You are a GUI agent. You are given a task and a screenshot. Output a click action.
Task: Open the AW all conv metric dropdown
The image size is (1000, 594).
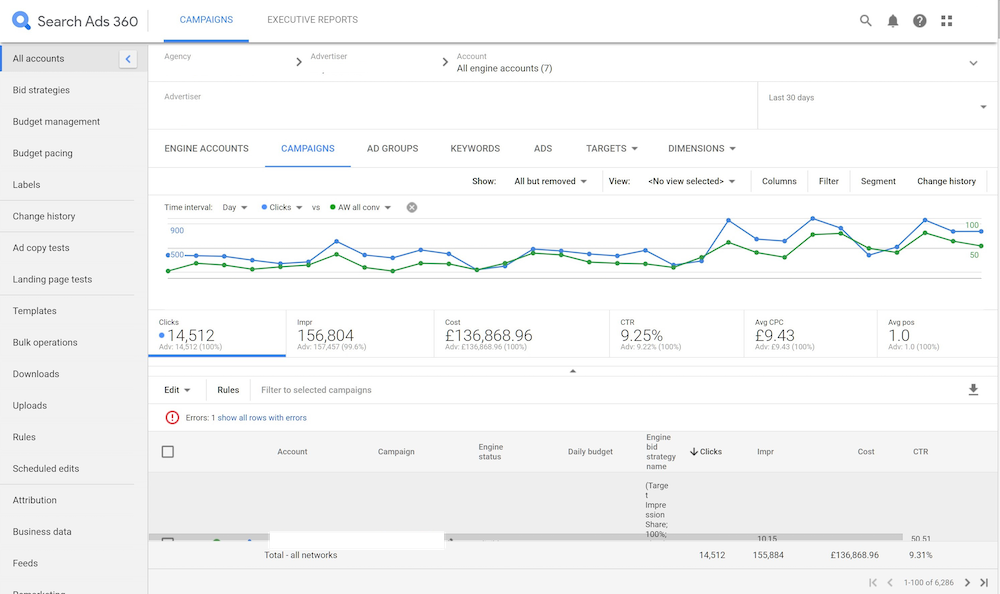point(360,207)
